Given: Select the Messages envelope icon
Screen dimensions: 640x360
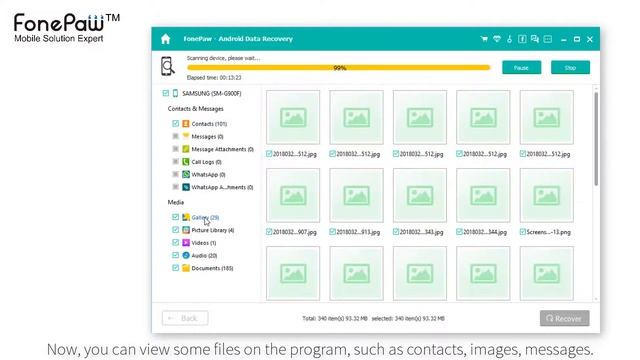Looking at the screenshot, I should coord(186,136).
